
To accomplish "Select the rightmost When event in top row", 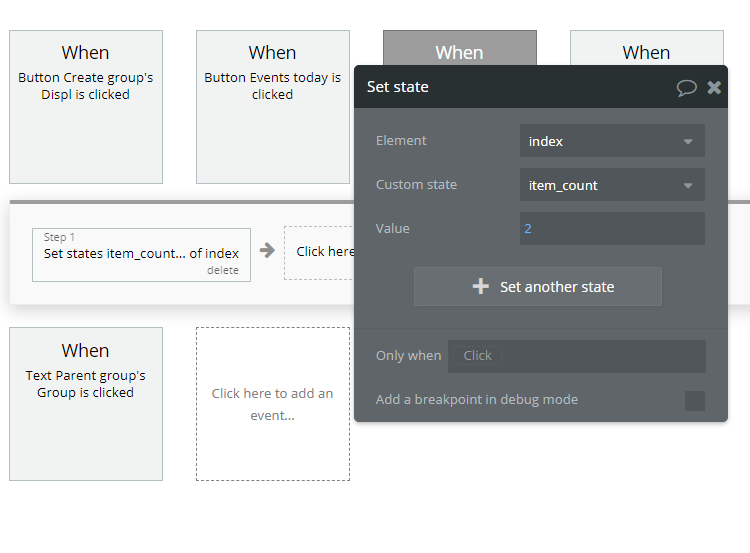I will coord(646,49).
